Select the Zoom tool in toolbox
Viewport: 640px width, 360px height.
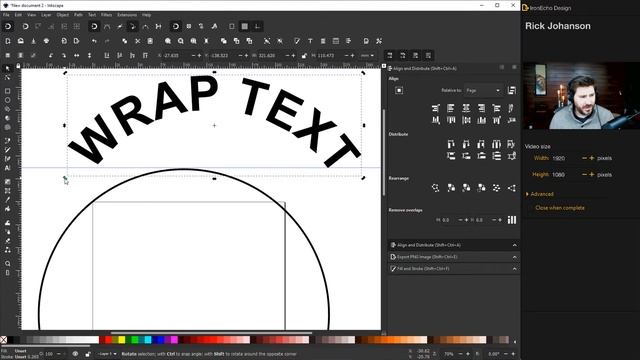pyautogui.click(x=7, y=264)
